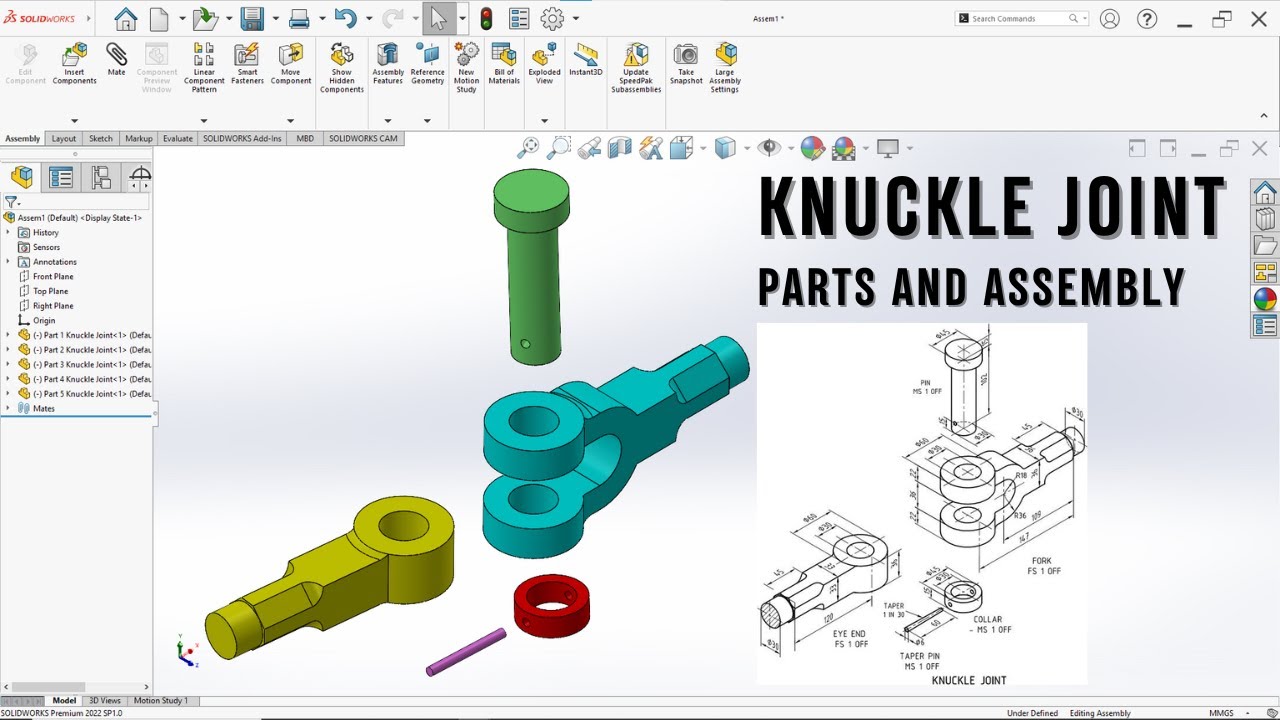Expand the History tree node
1280x720 pixels.
click(x=8, y=232)
